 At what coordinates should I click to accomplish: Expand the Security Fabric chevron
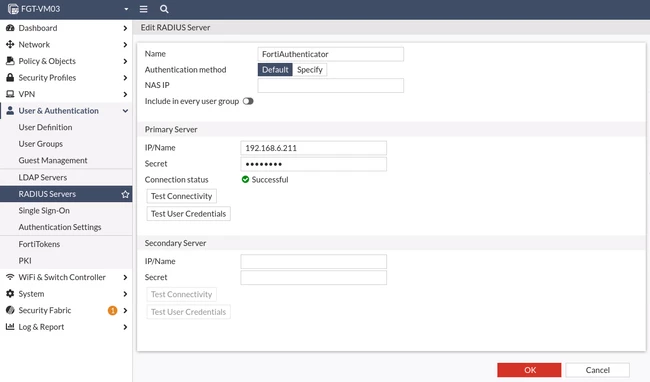tap(125, 310)
